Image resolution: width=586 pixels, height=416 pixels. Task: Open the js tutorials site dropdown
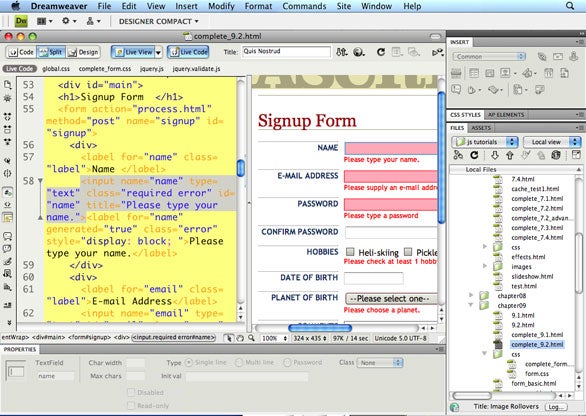pos(485,142)
